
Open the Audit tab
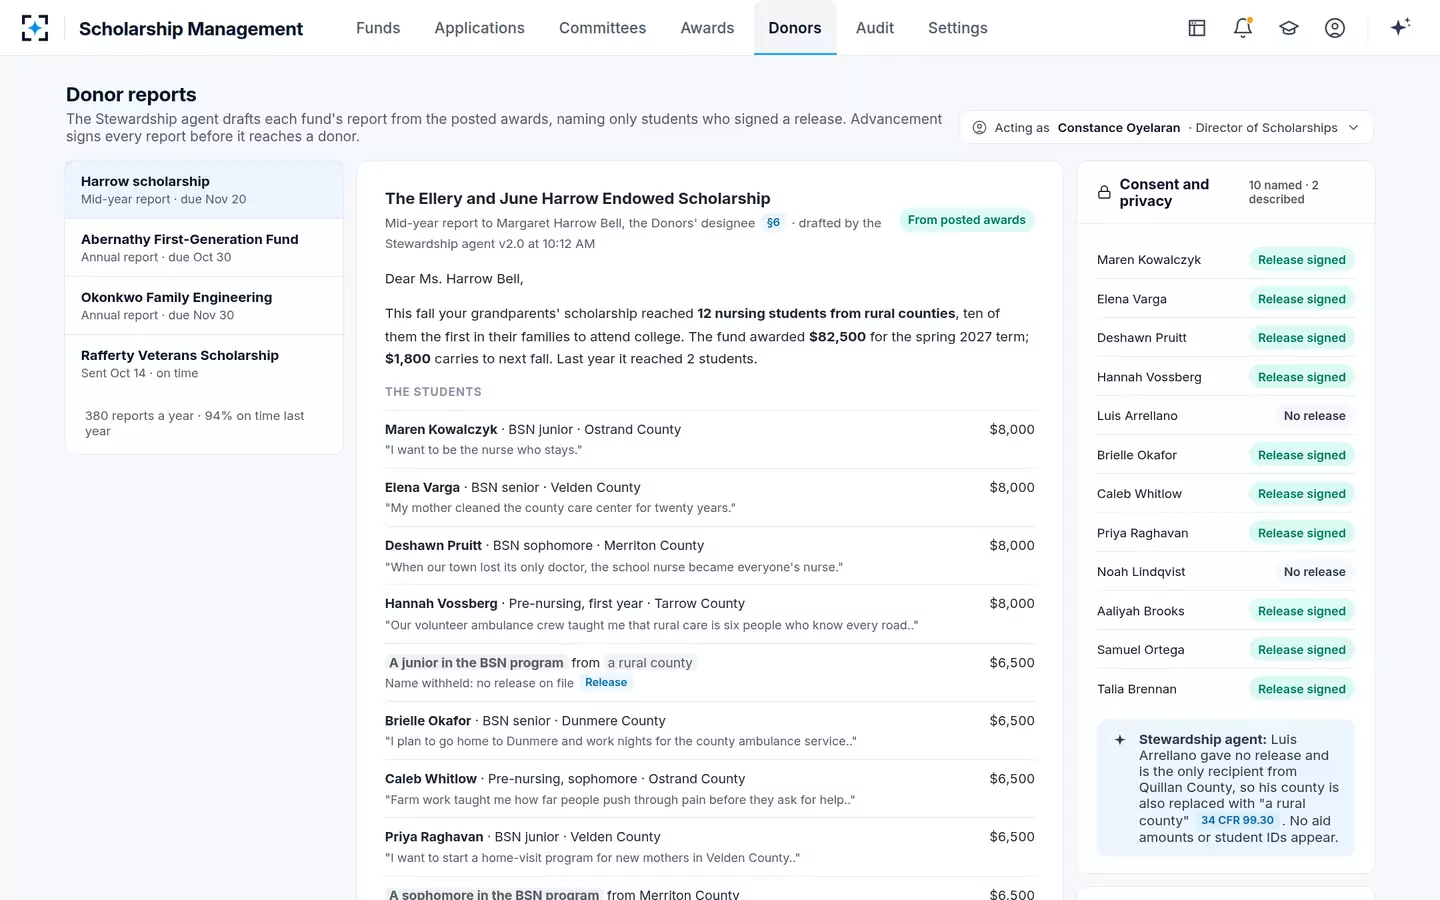(x=875, y=28)
